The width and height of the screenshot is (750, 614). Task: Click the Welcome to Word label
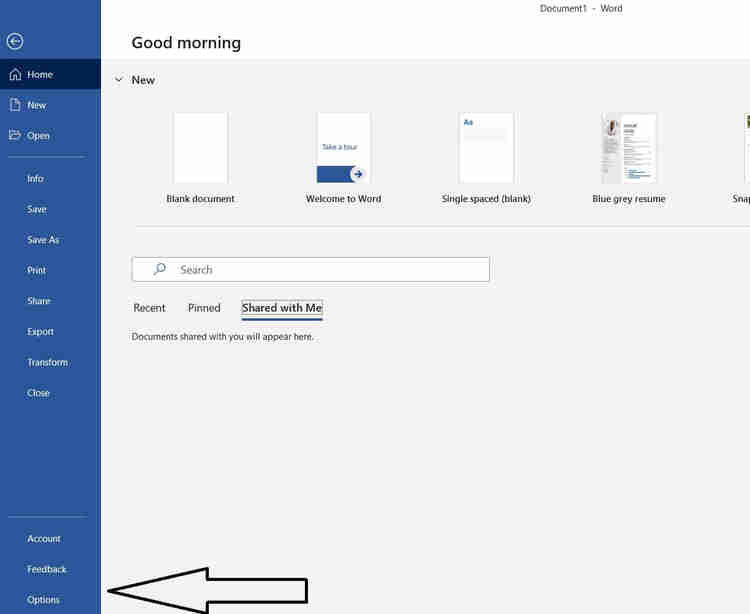[x=343, y=199]
